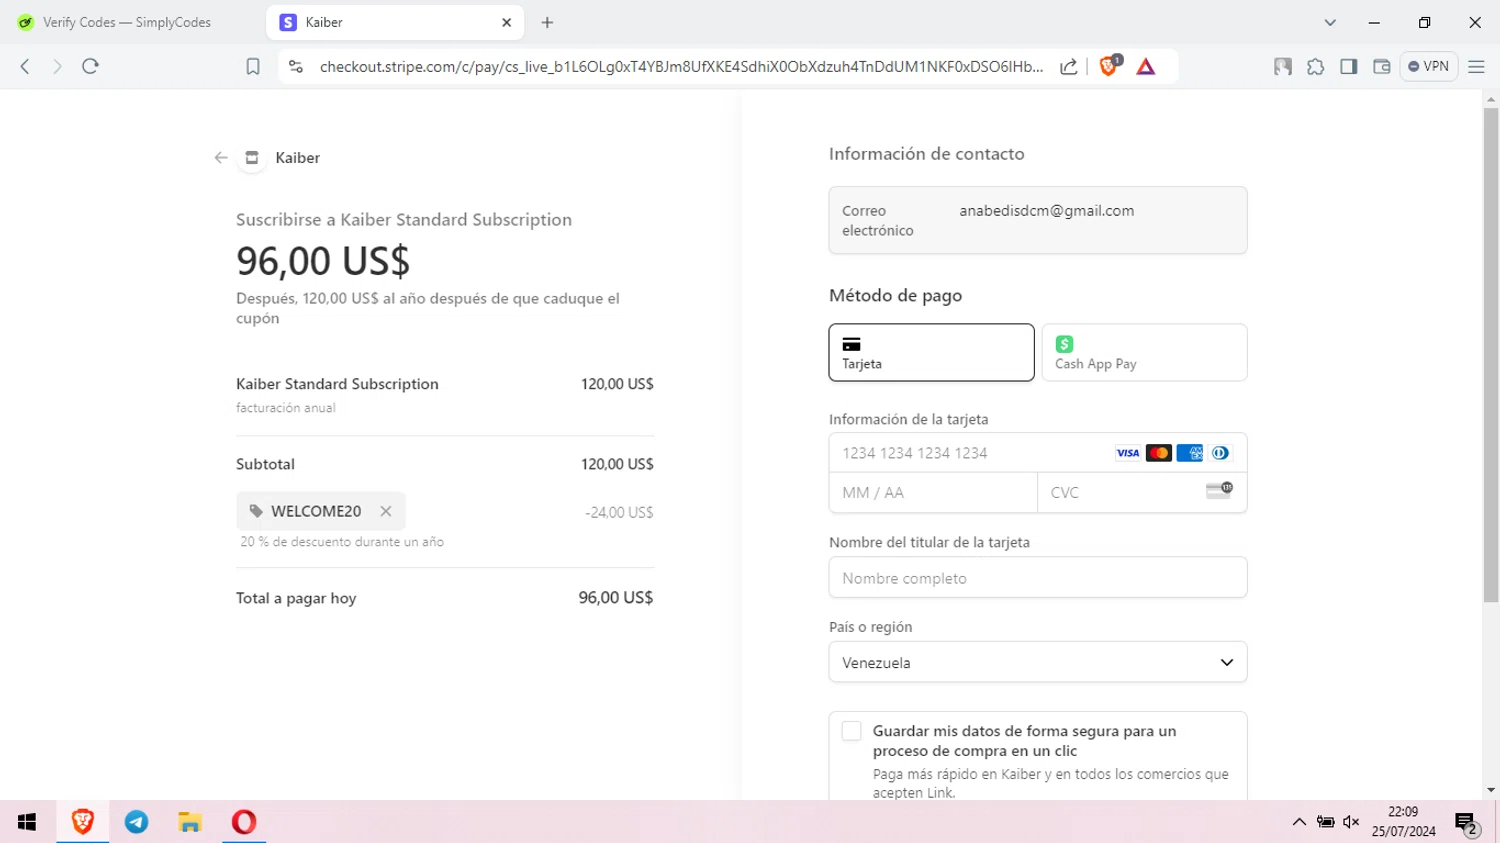Open Opera from the taskbar
Screen dimensions: 1500x843
[244, 822]
